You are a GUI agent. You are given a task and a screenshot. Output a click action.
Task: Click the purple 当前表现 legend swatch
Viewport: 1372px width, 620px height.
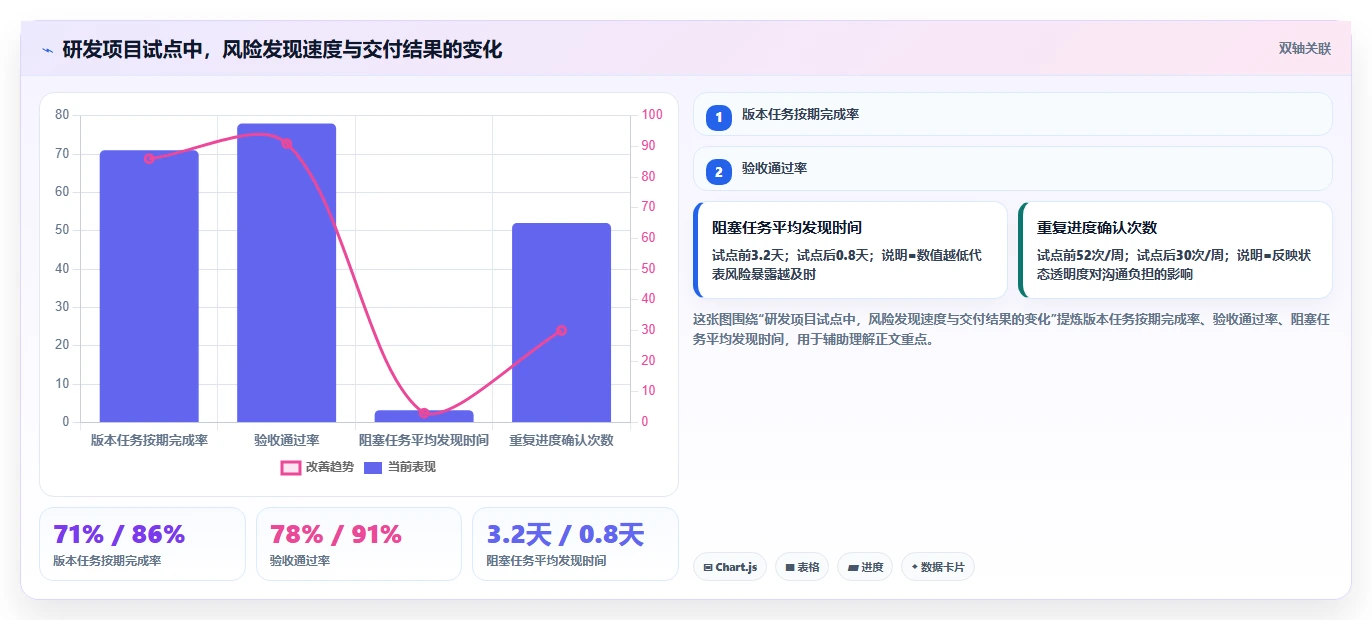coord(373,467)
